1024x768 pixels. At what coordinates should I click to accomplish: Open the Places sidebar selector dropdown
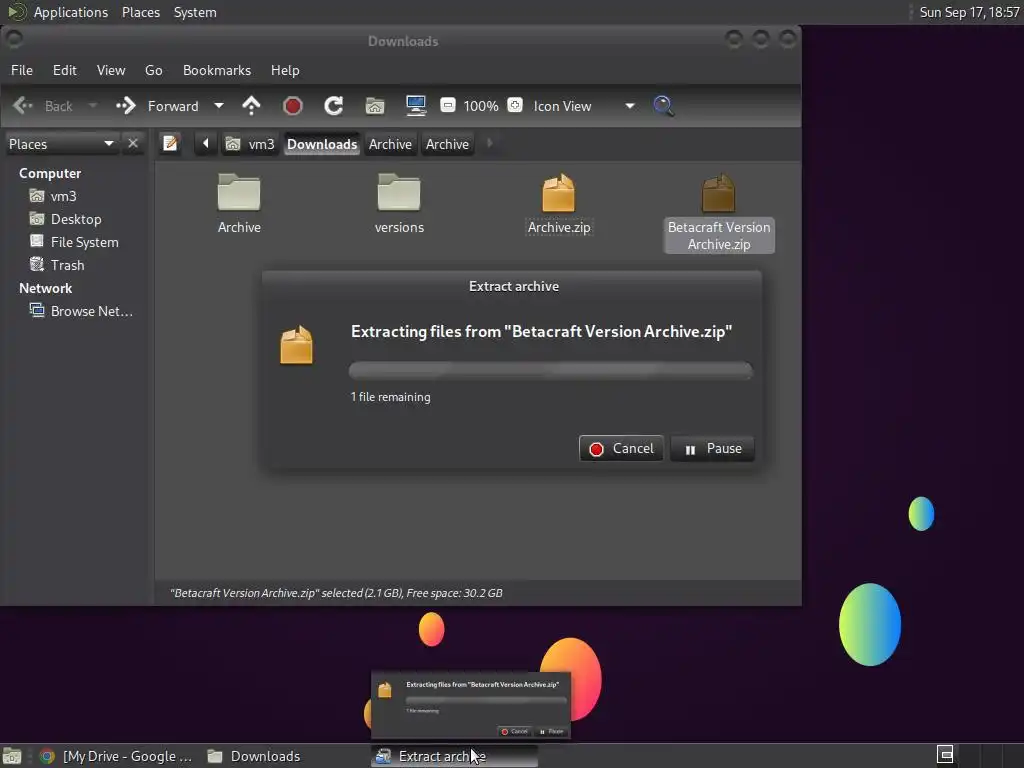pyautogui.click(x=61, y=144)
